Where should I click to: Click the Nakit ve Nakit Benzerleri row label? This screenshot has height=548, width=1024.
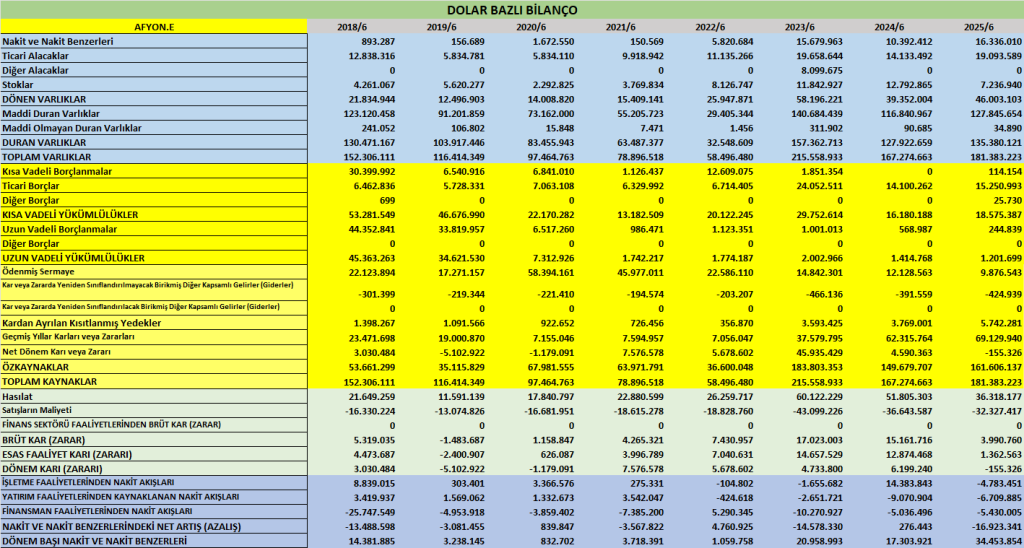click(x=57, y=41)
